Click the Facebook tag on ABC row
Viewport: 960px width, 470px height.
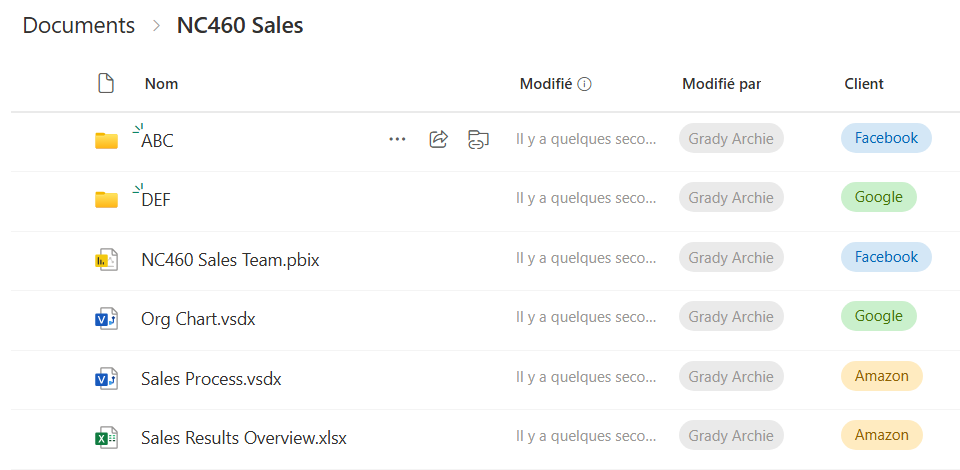coord(887,138)
